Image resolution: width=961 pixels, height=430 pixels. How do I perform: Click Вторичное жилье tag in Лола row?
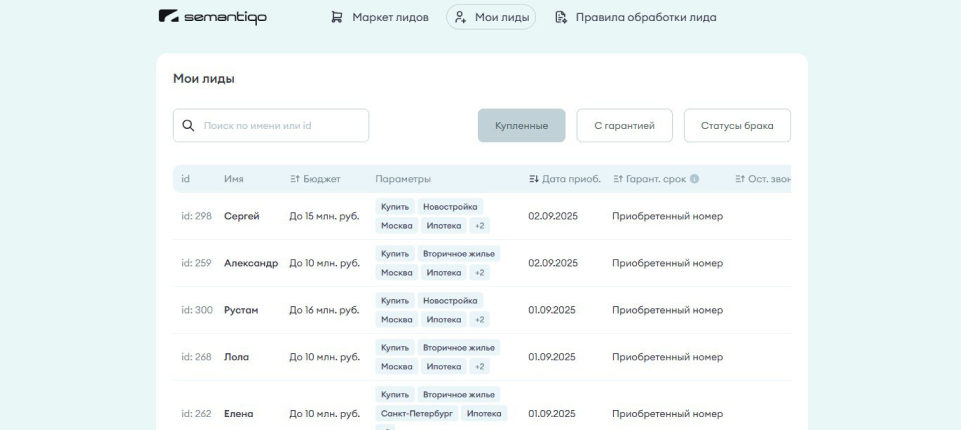click(x=458, y=347)
